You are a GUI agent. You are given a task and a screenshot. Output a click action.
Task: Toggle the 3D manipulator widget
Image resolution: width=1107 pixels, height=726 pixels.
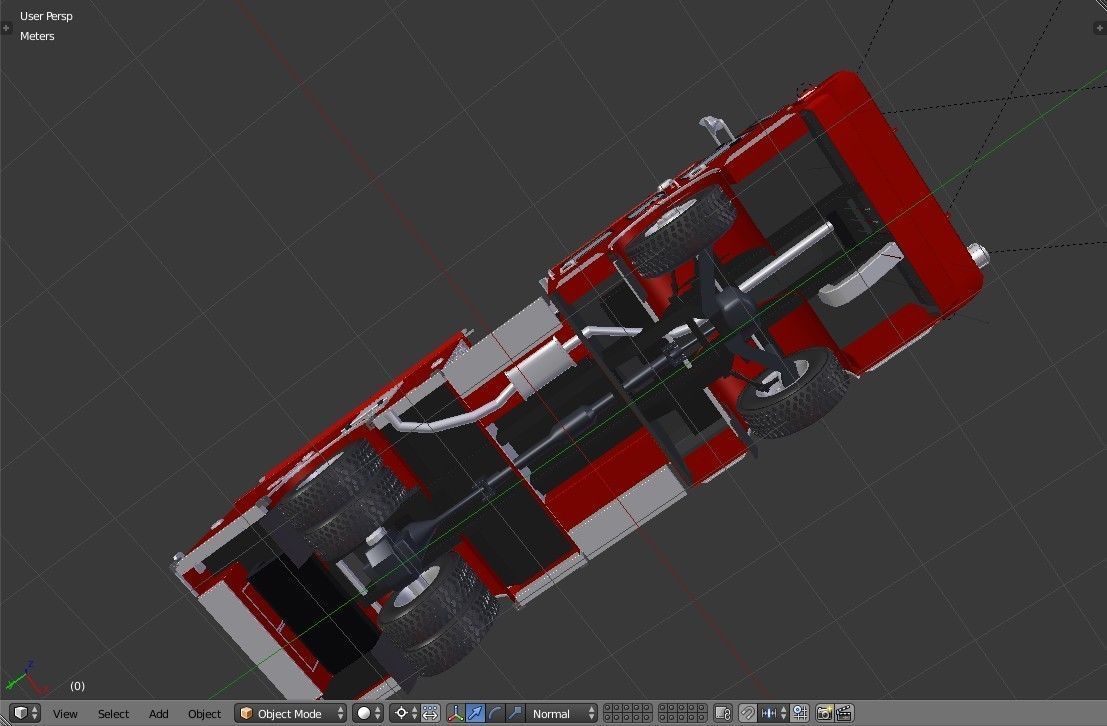pos(455,713)
